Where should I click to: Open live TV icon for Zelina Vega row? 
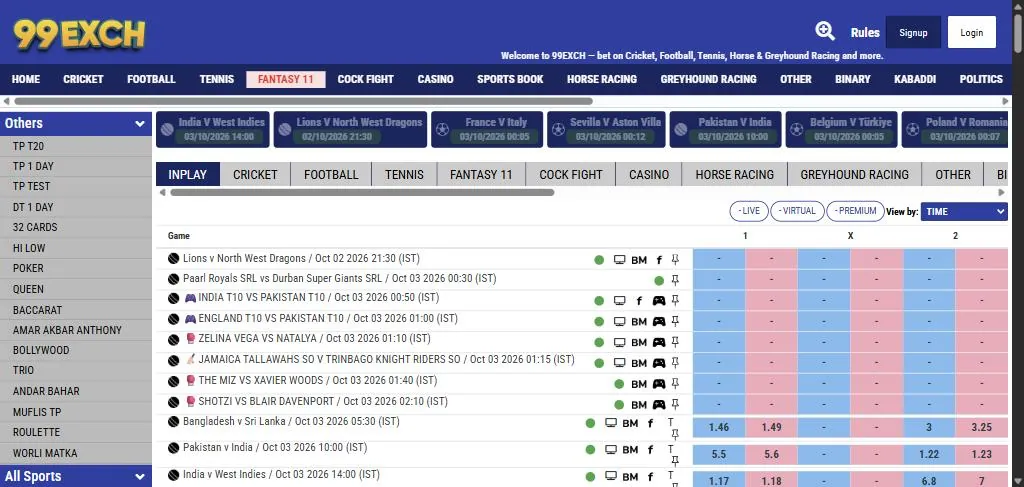[x=619, y=342]
